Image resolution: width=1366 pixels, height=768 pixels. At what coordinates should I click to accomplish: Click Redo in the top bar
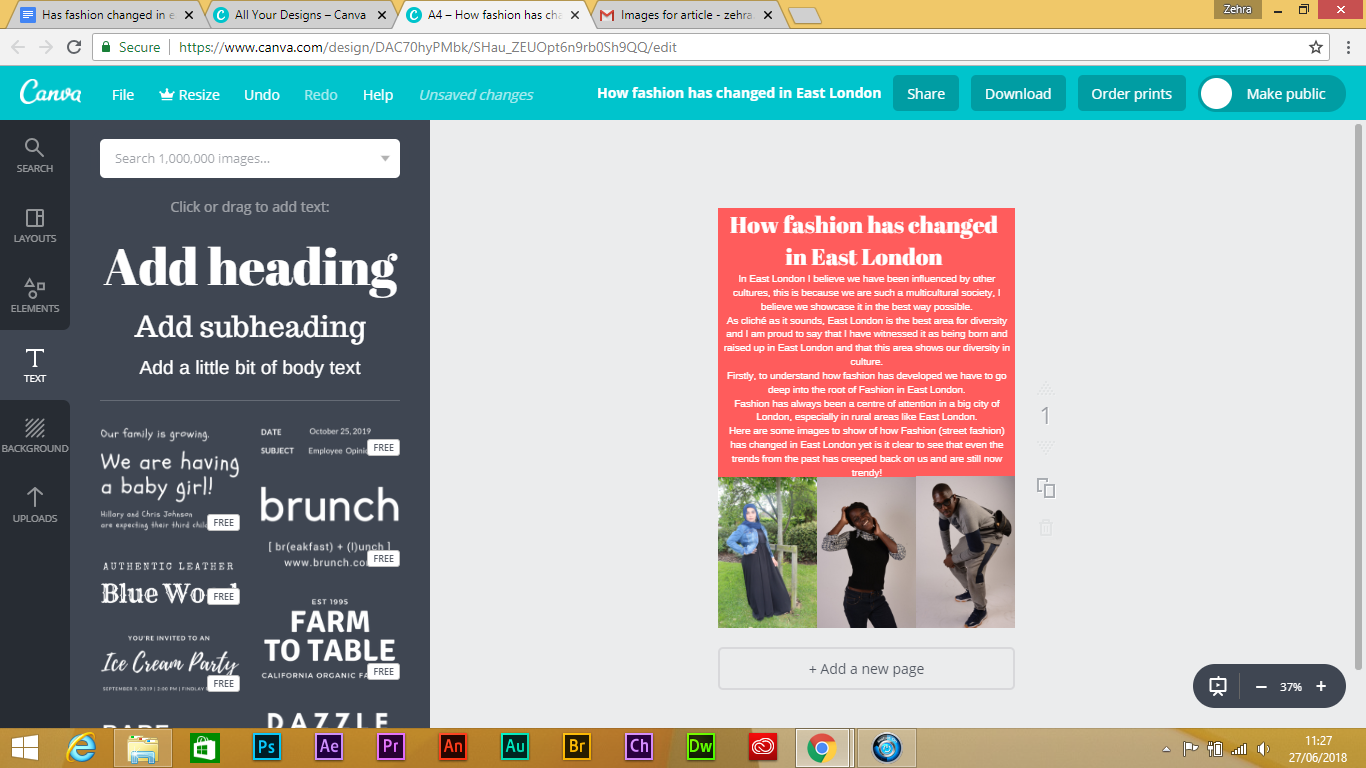(x=321, y=94)
